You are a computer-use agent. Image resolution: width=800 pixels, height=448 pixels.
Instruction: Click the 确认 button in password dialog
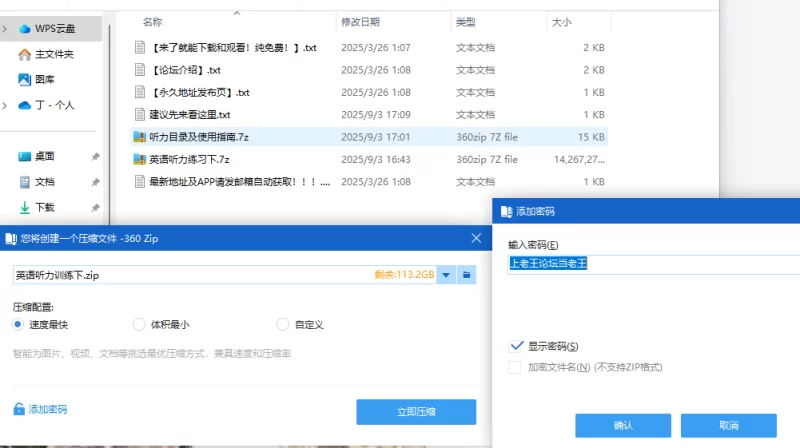pyautogui.click(x=622, y=425)
